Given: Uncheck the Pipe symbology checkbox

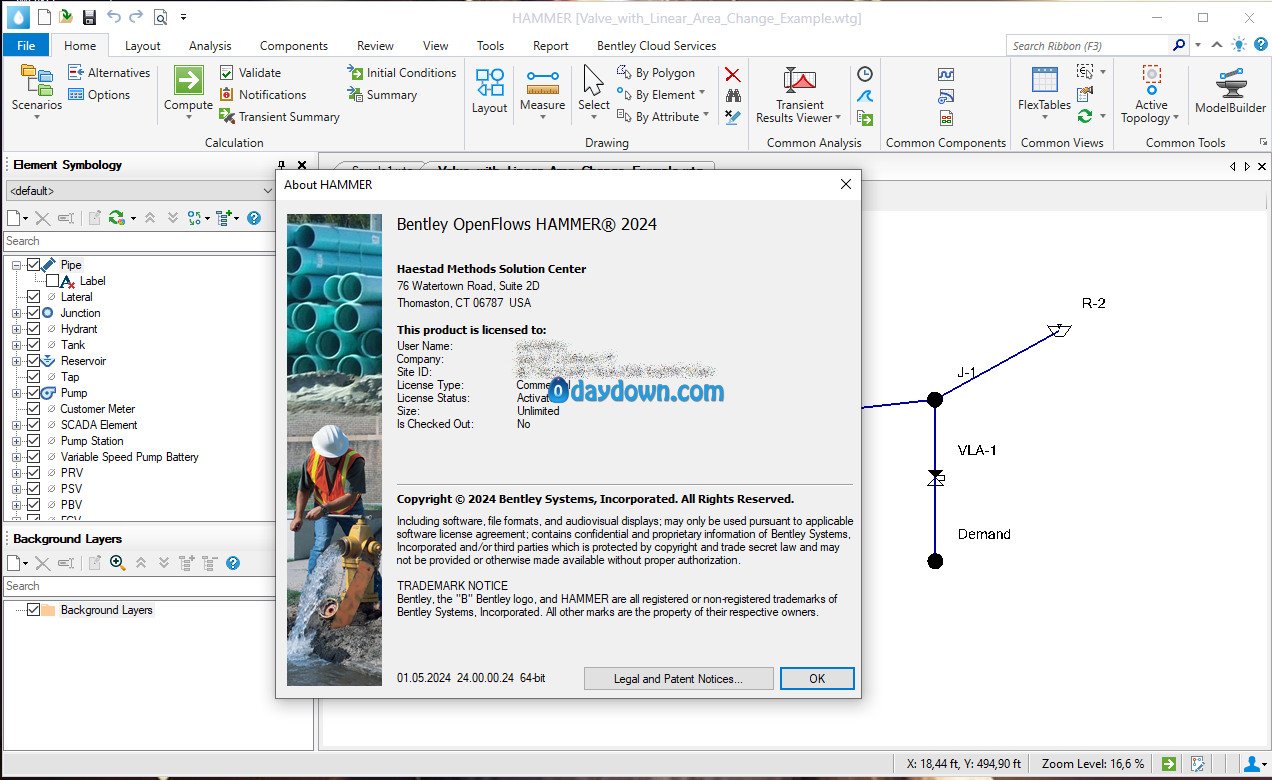Looking at the screenshot, I should pyautogui.click(x=34, y=265).
